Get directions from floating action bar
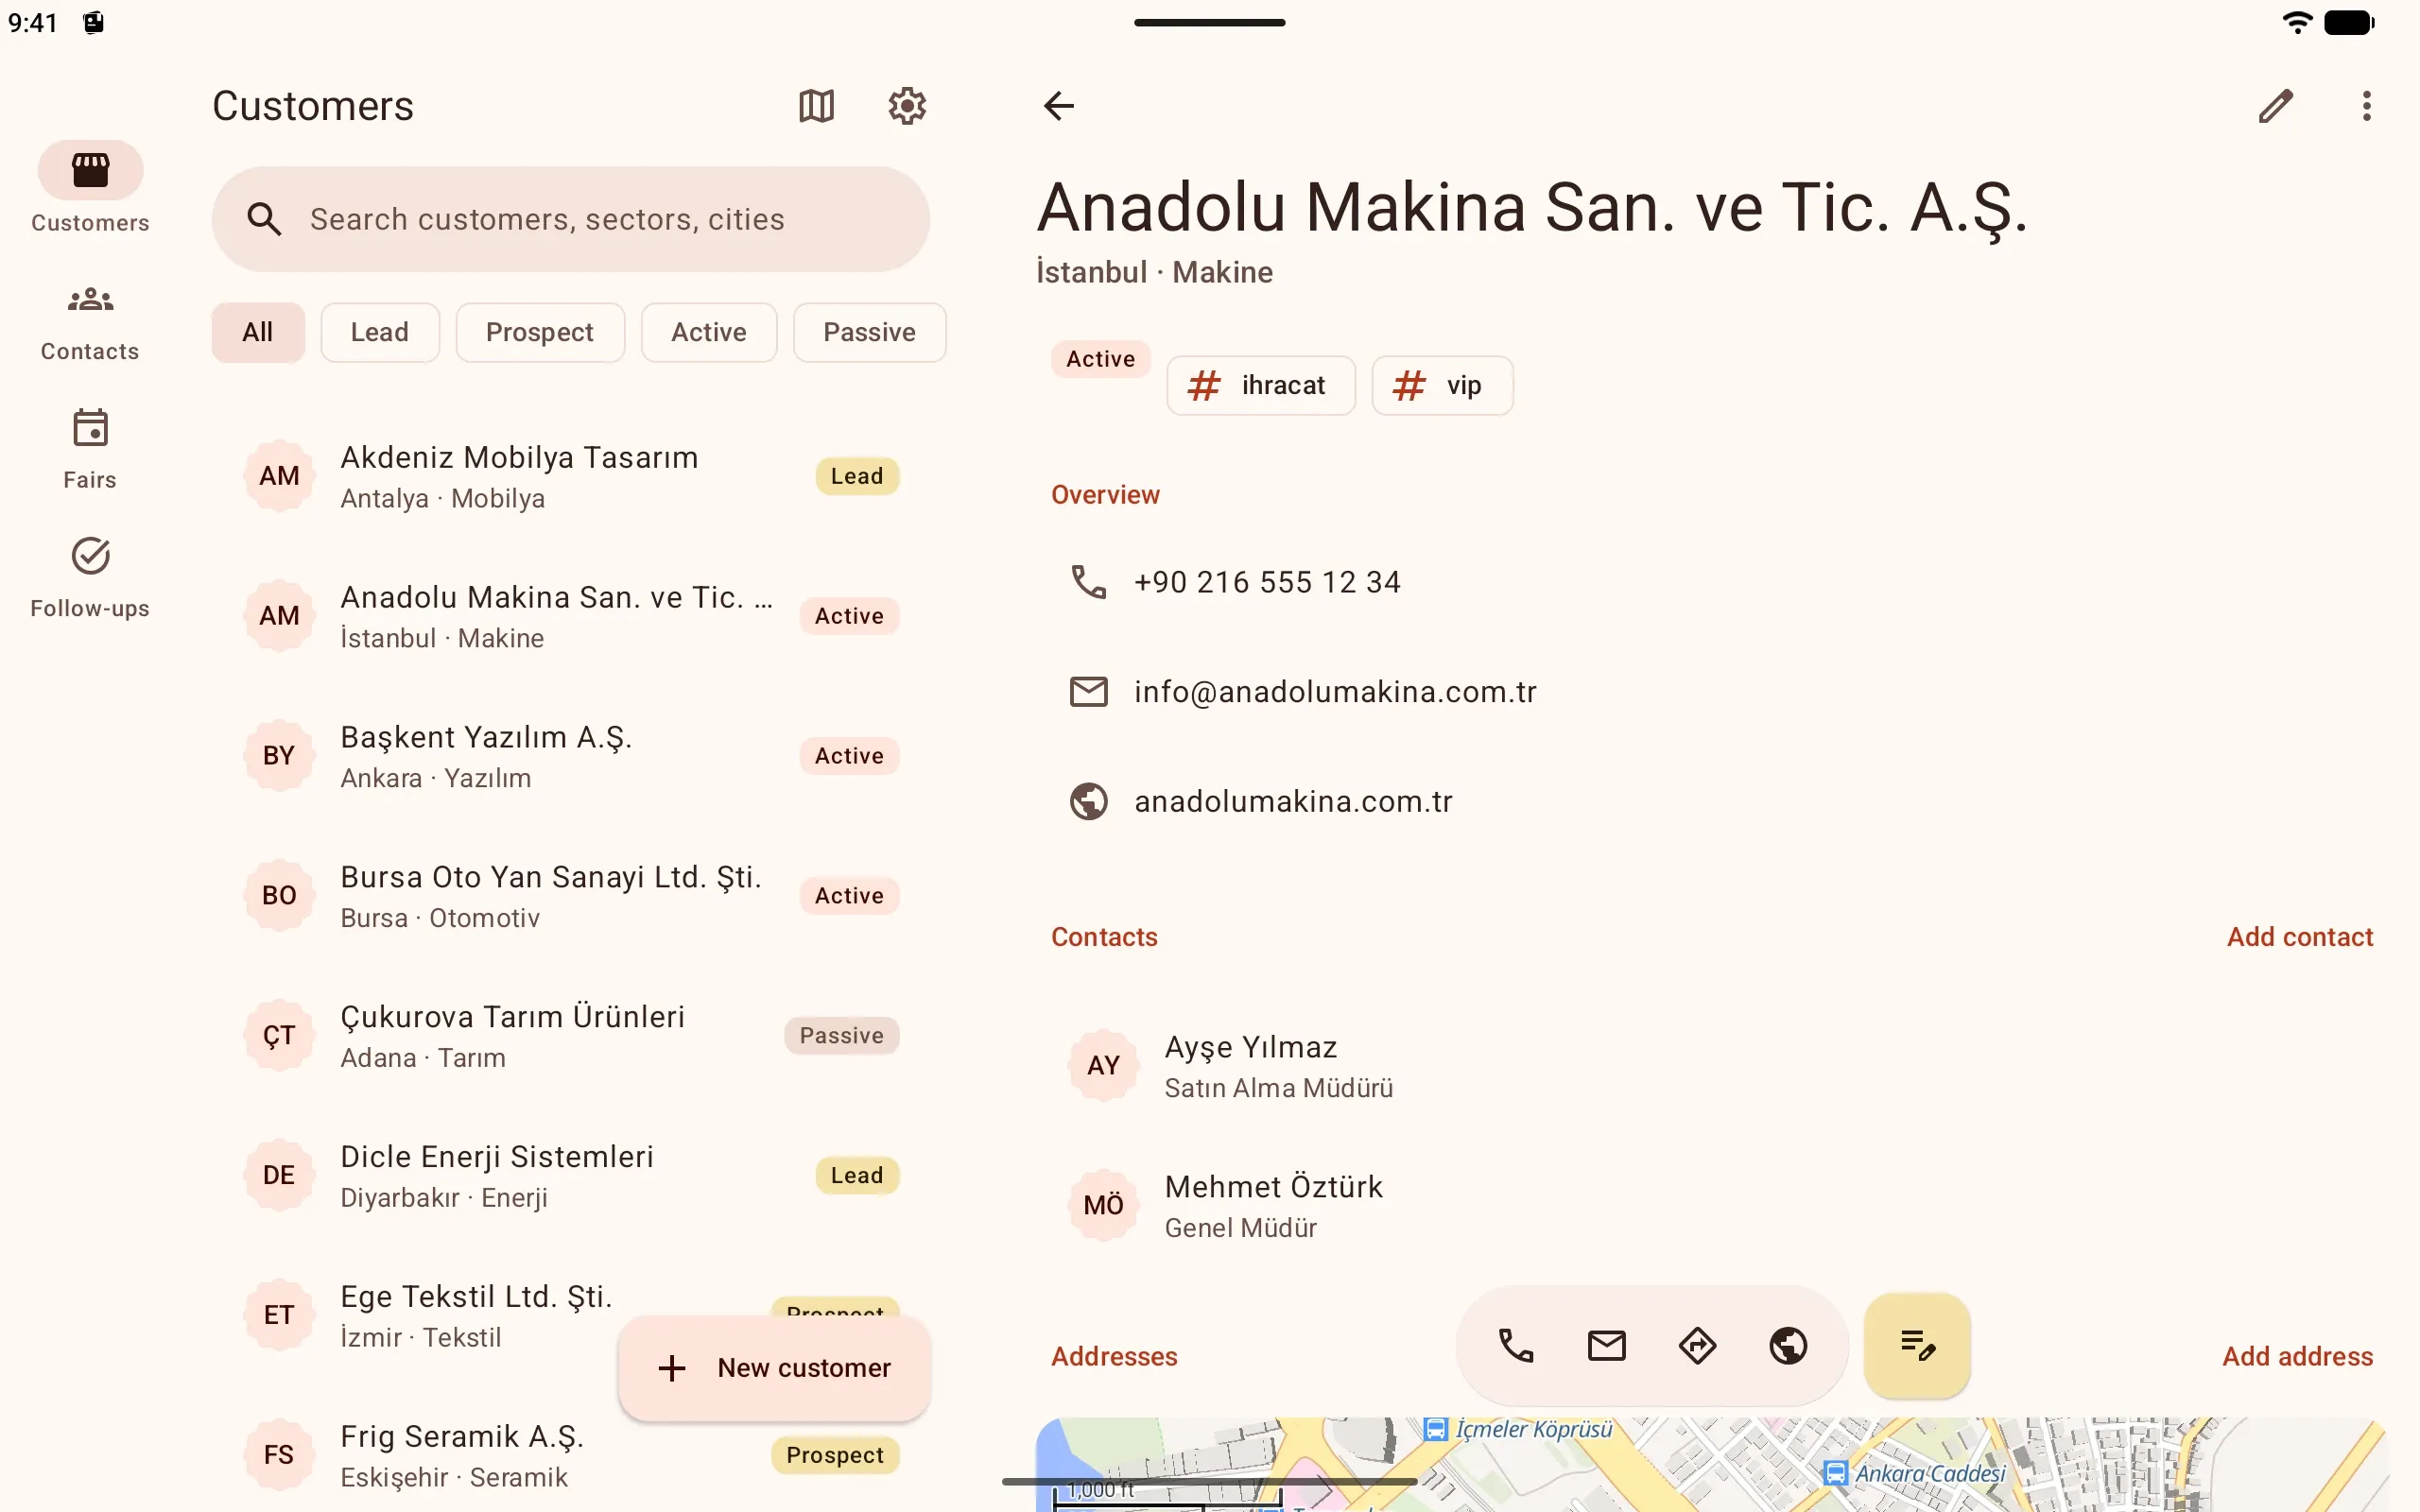Screen dimensions: 2420x1512 coord(1698,1346)
